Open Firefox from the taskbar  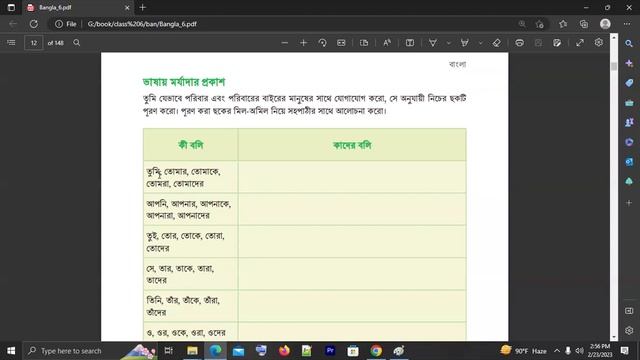tap(284, 351)
